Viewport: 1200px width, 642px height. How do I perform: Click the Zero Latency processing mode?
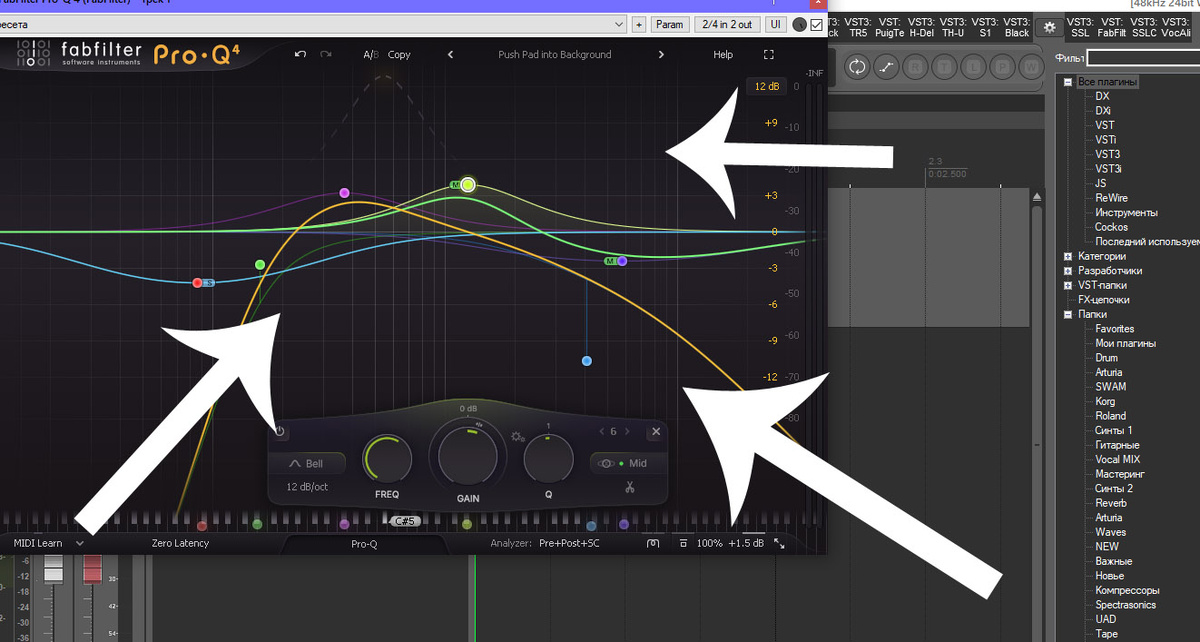point(180,543)
